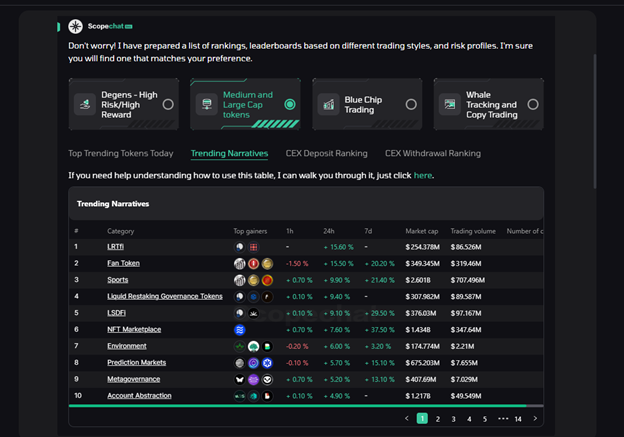Open the LRTfi category link
The width and height of the screenshot is (624, 437).
pyautogui.click(x=115, y=247)
